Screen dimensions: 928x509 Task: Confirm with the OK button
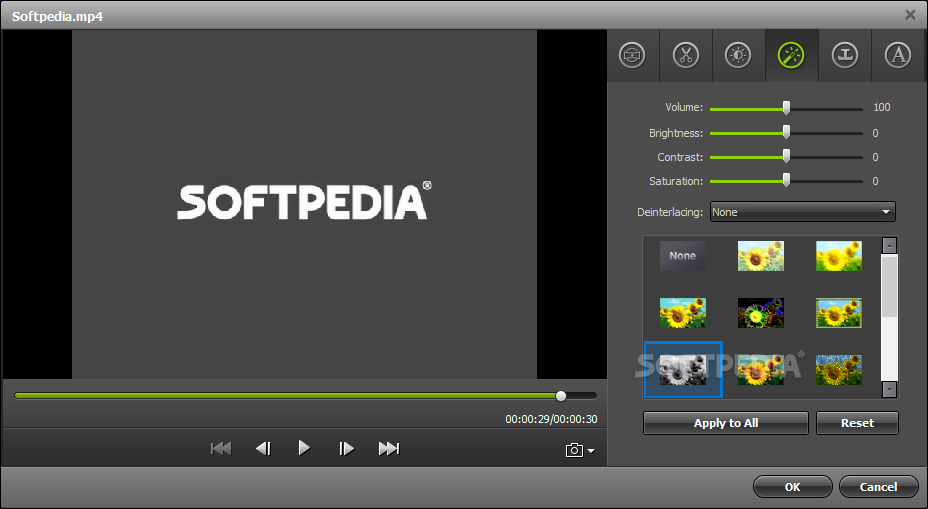[x=792, y=487]
